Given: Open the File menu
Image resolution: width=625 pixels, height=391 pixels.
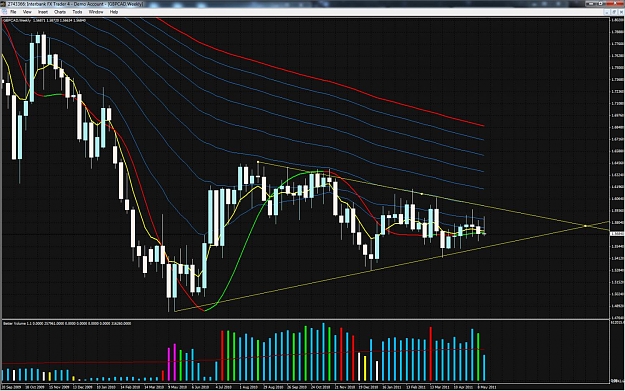Looking at the screenshot, I should (x=13, y=12).
